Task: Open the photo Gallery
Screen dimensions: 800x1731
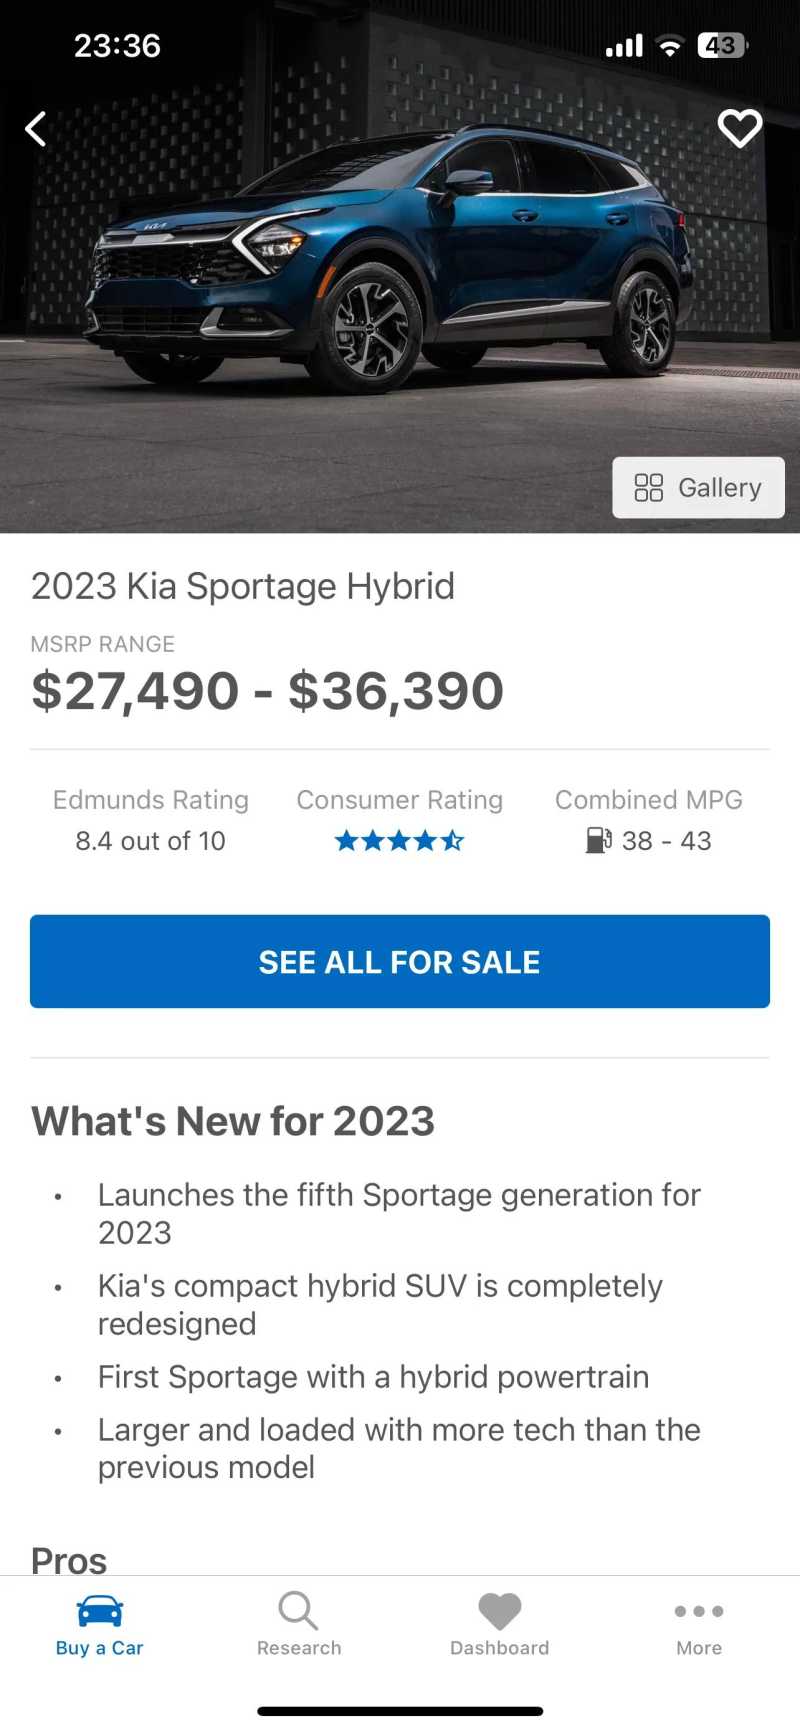Action: tap(699, 488)
